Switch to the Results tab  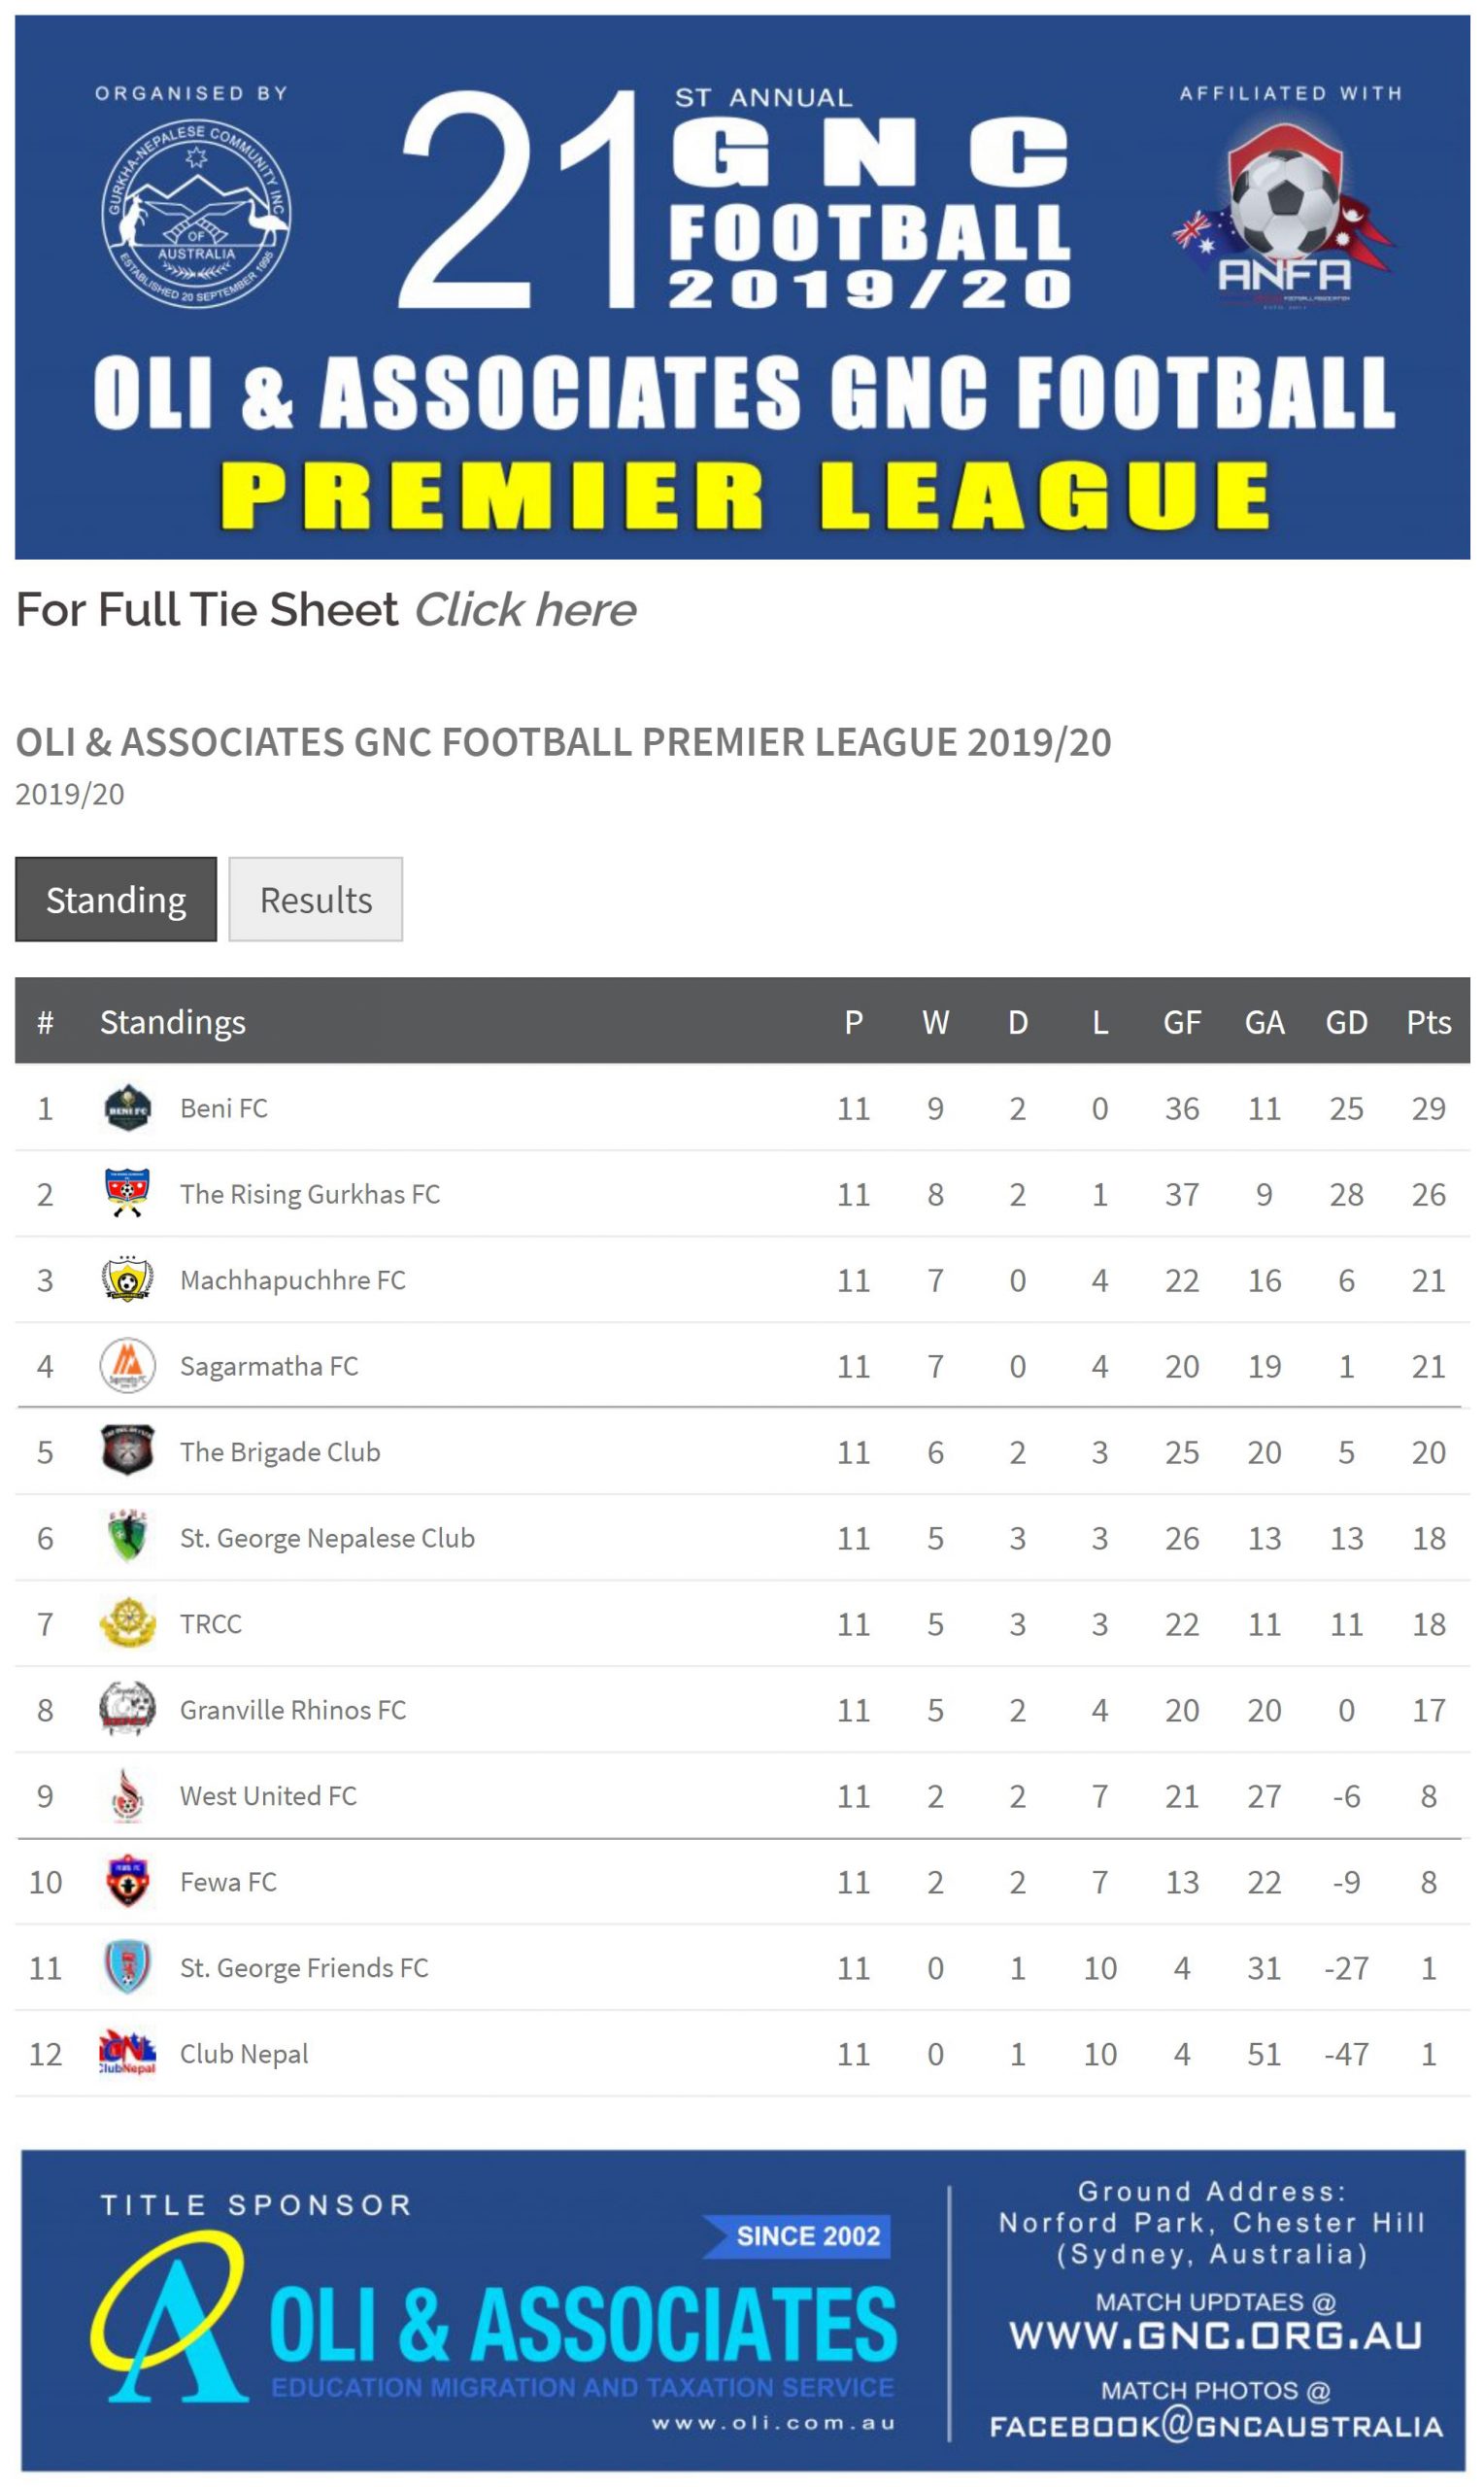316,899
